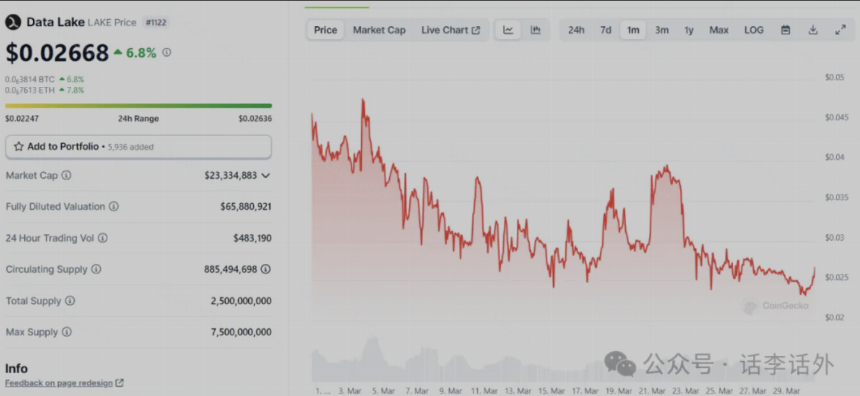Click the red price line chart
The width and height of the screenshot is (860, 396).
(x=563, y=197)
